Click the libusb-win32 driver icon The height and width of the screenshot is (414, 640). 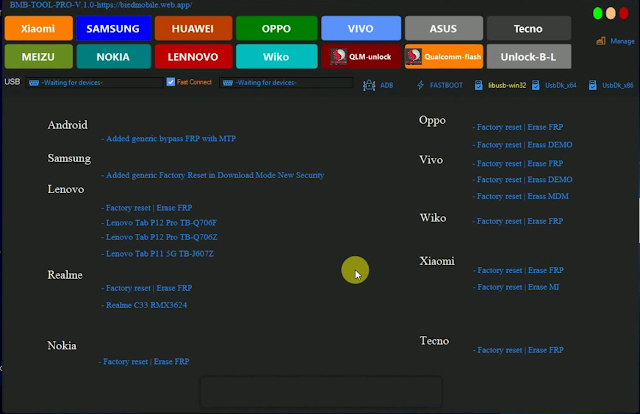click(478, 85)
